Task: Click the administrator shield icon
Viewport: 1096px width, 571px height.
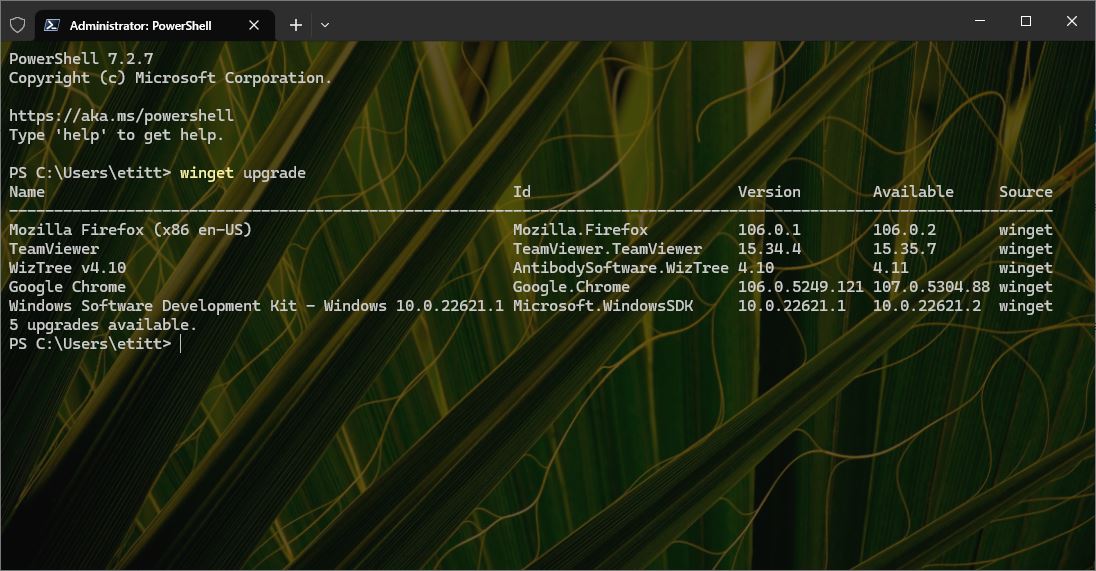Action: pyautogui.click(x=17, y=24)
